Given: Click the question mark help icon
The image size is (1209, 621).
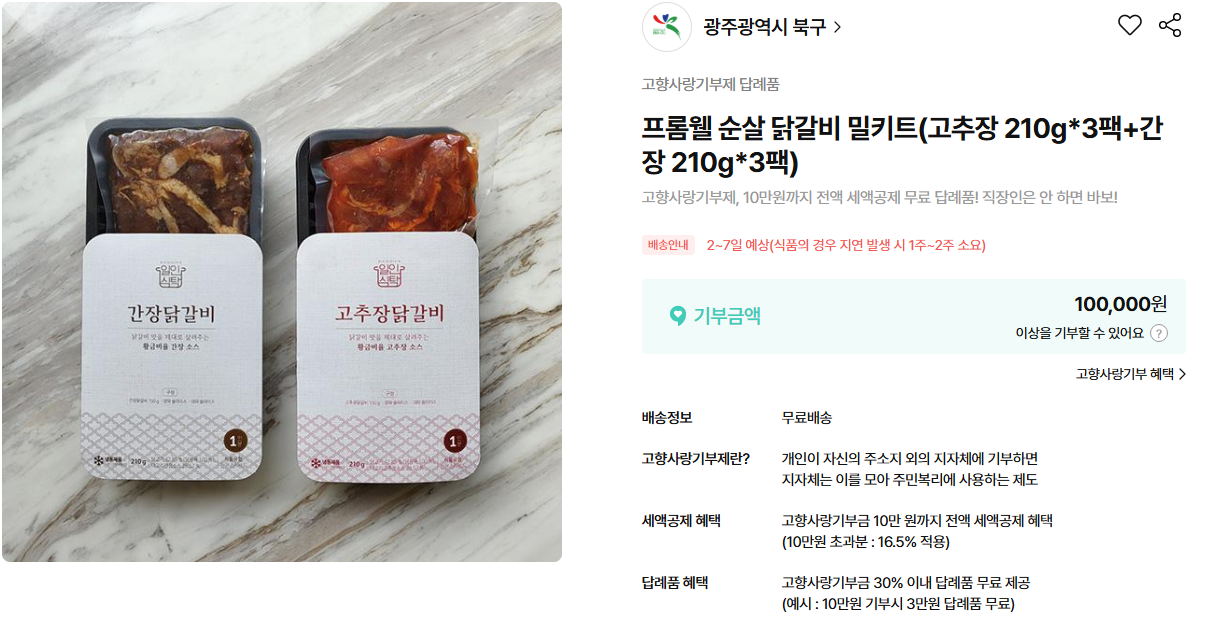Looking at the screenshot, I should point(1159,333).
